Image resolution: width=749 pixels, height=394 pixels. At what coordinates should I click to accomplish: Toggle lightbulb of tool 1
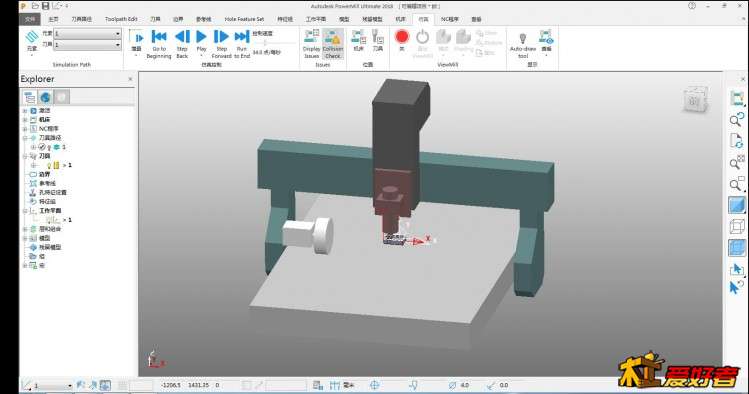tap(49, 165)
